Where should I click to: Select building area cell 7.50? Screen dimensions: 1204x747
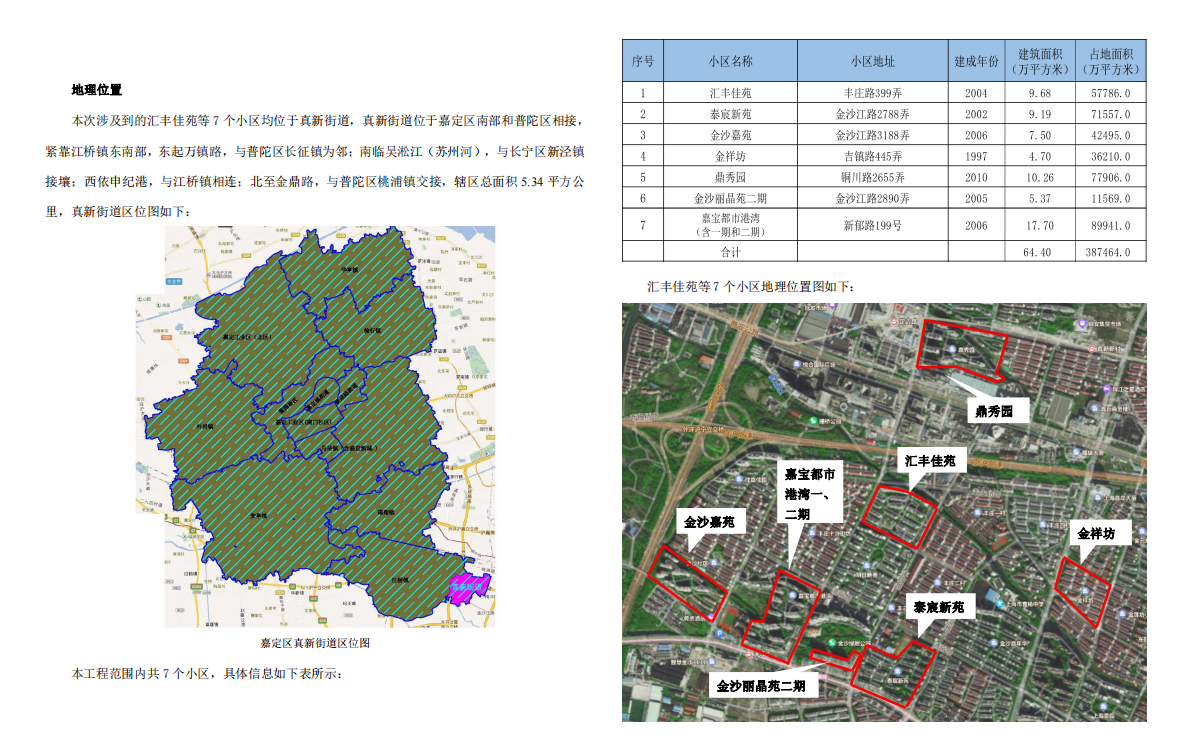click(x=1039, y=135)
